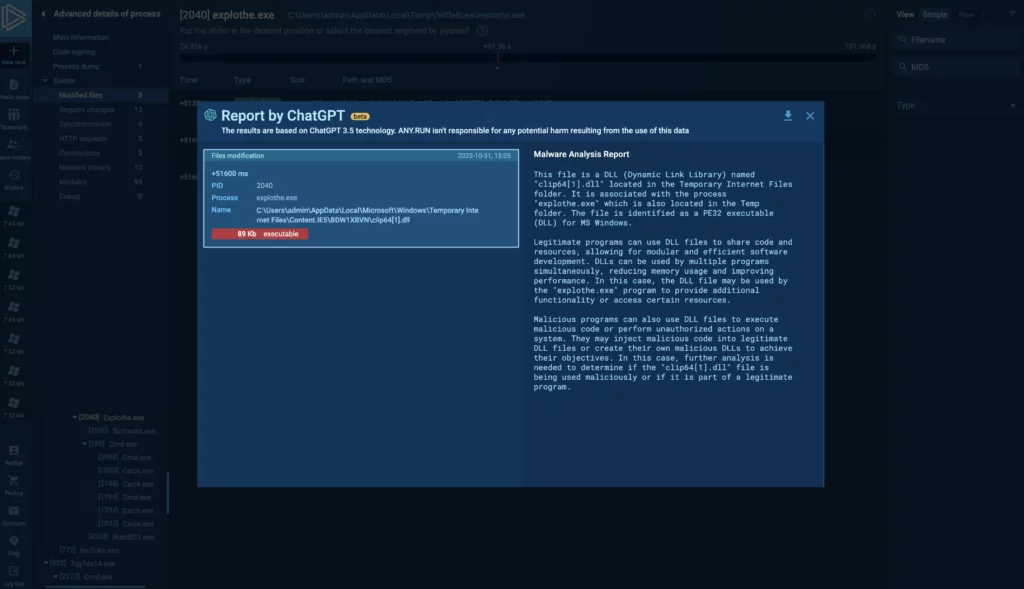This screenshot has height=589, width=1024.
Task: Select [1392] Cacls.exe process
Action: (125, 510)
